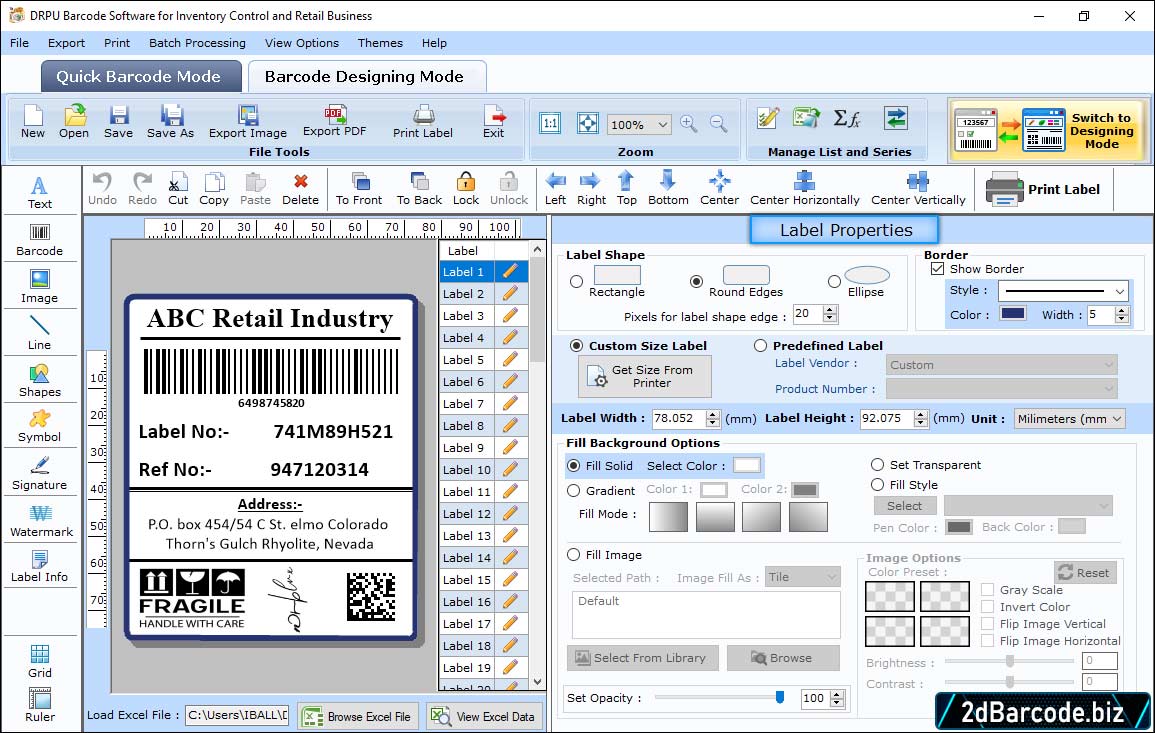Align element Center Horizontally
Image resolution: width=1155 pixels, height=733 pixels.
804,189
